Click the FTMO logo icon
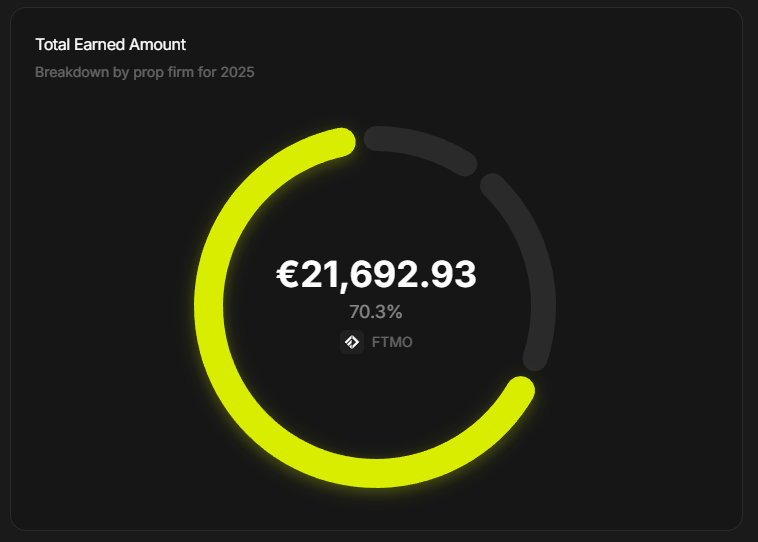758x542 pixels. point(352,342)
